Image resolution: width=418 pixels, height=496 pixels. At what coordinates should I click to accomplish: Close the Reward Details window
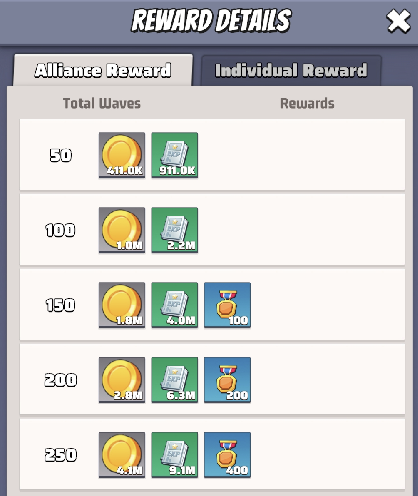click(398, 21)
